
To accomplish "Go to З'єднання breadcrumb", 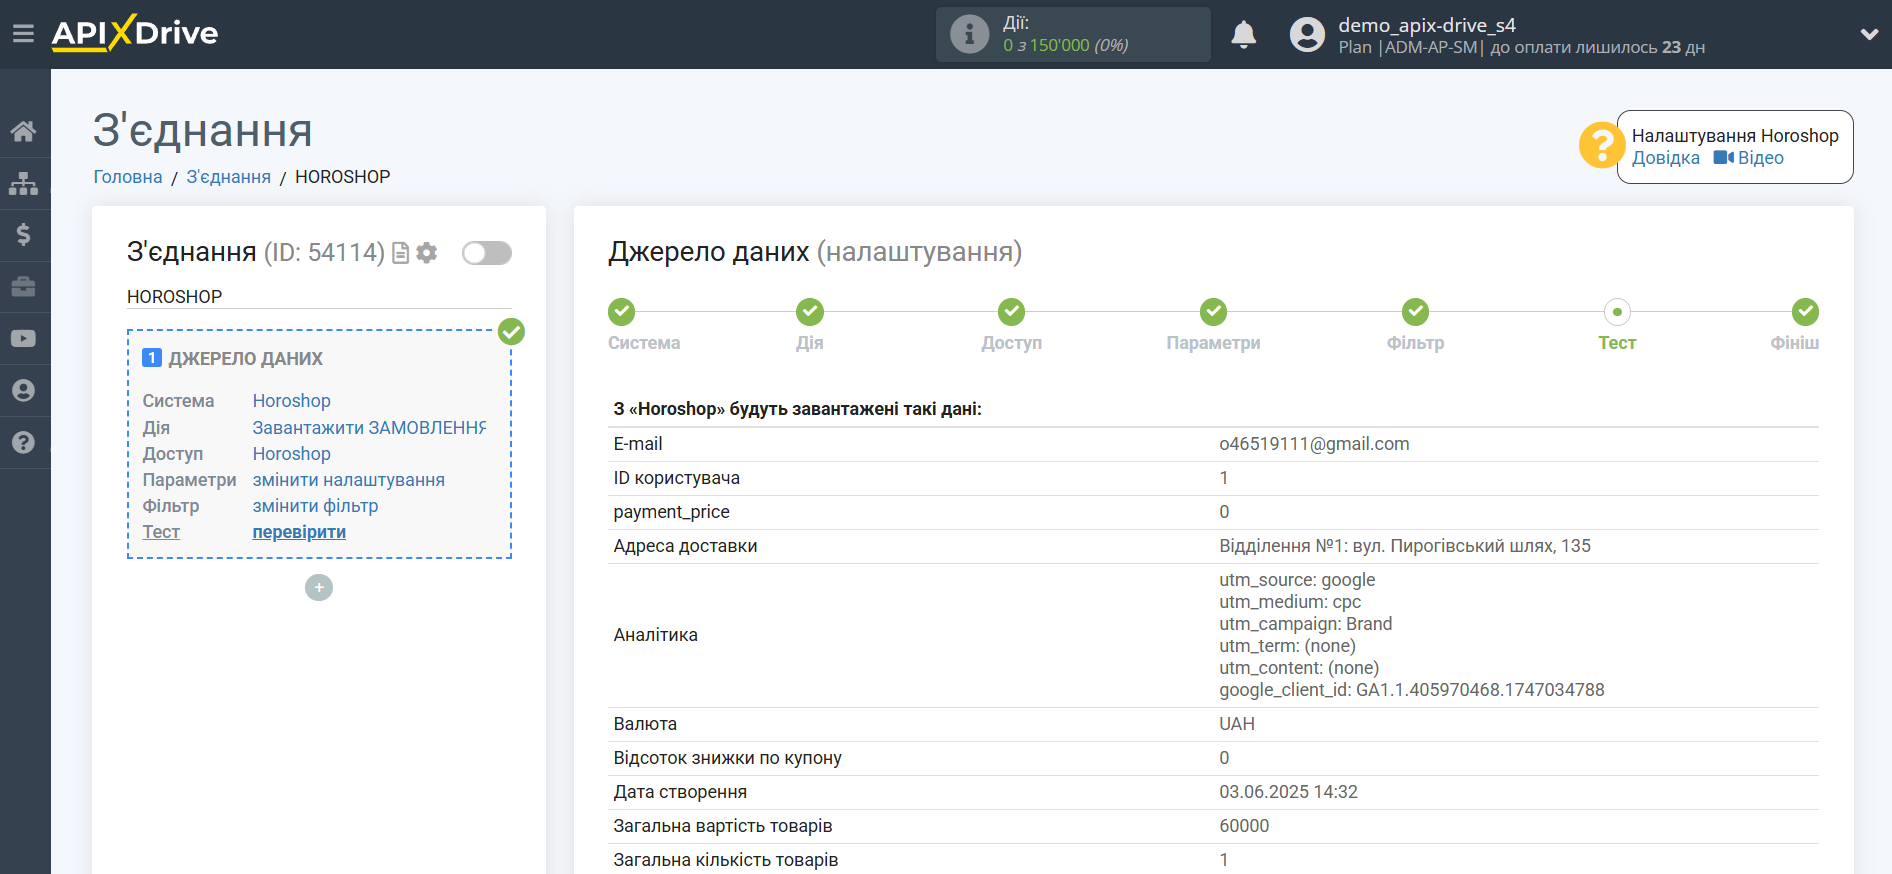I will click(x=228, y=177).
